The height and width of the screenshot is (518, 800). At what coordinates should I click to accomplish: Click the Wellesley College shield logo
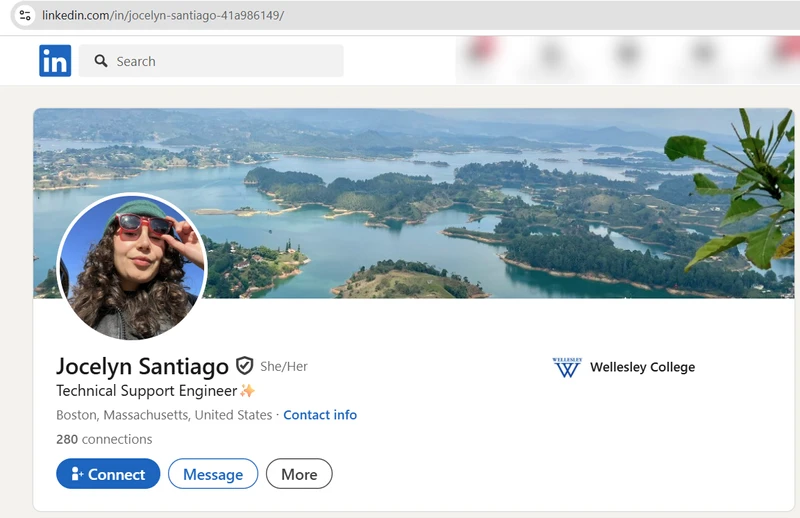click(x=567, y=367)
